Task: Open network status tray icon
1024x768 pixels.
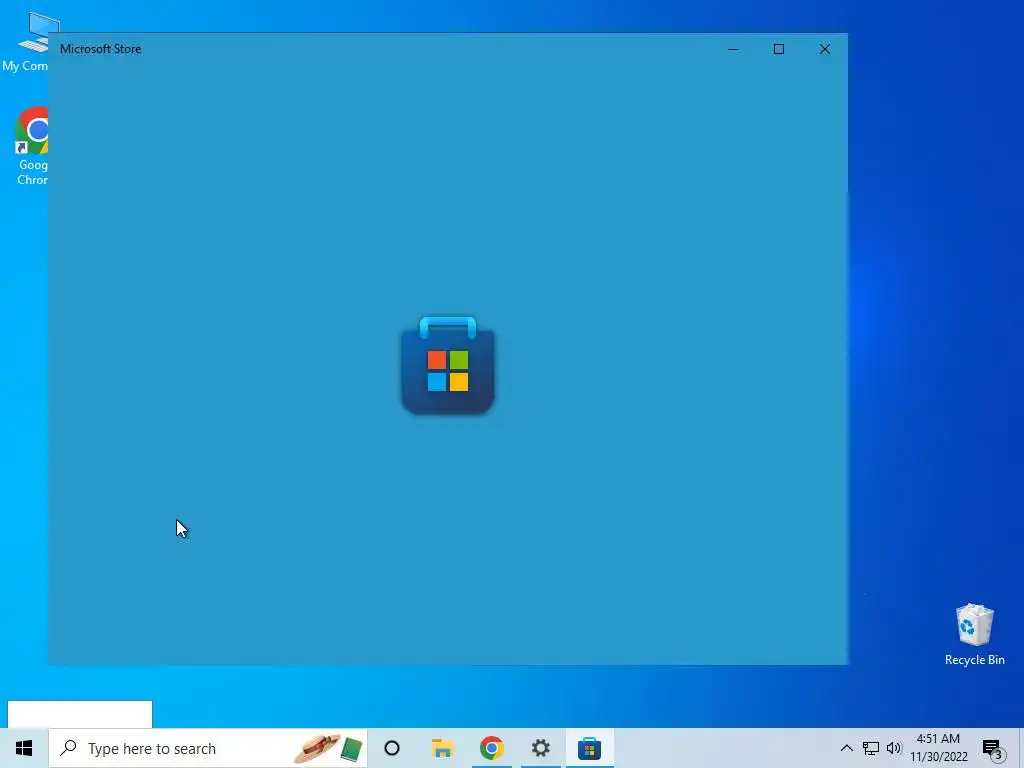Action: click(x=871, y=748)
